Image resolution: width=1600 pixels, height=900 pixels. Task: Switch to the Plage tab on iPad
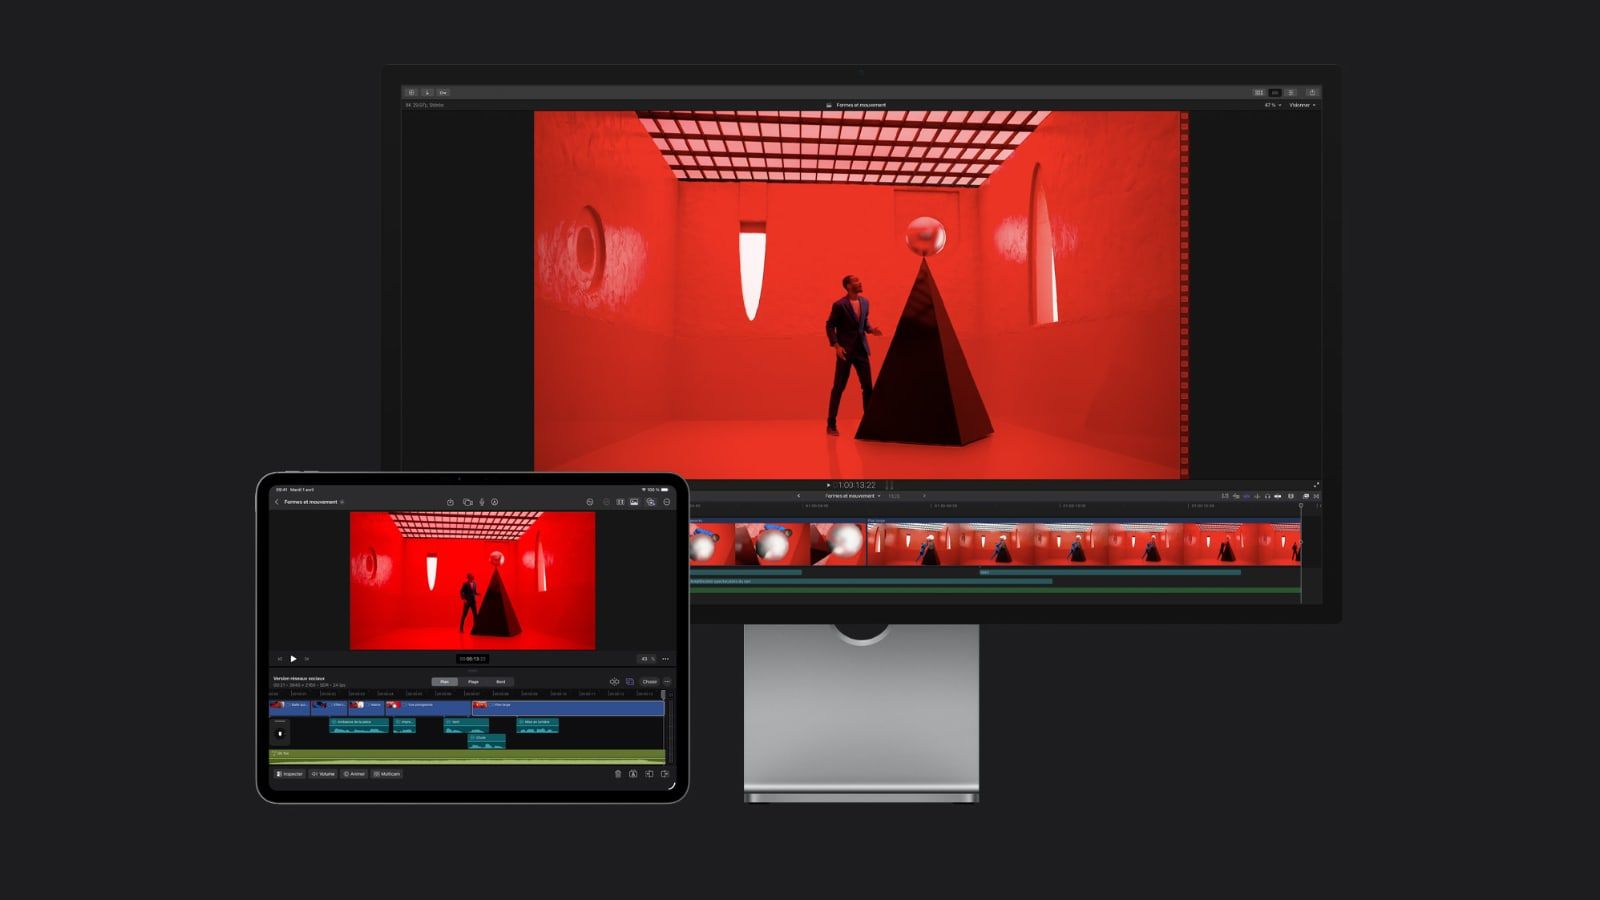tap(472, 682)
